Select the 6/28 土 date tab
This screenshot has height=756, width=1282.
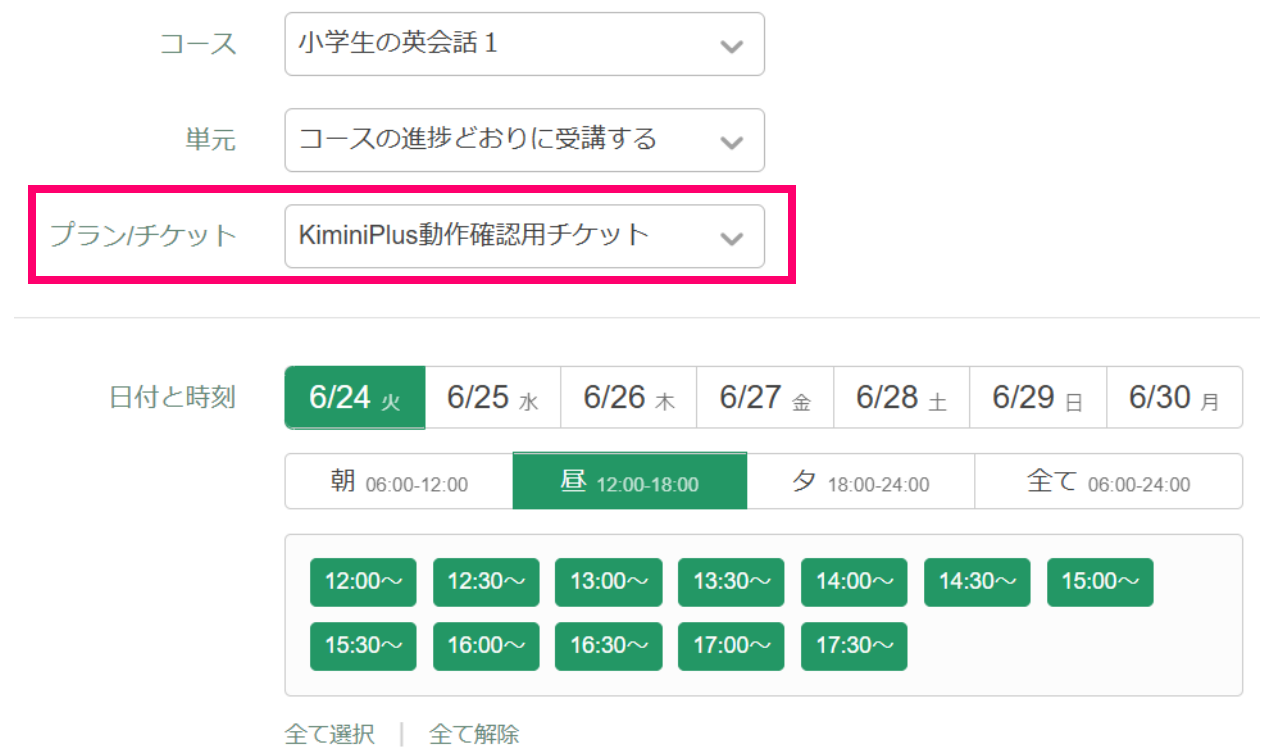pyautogui.click(x=902, y=398)
